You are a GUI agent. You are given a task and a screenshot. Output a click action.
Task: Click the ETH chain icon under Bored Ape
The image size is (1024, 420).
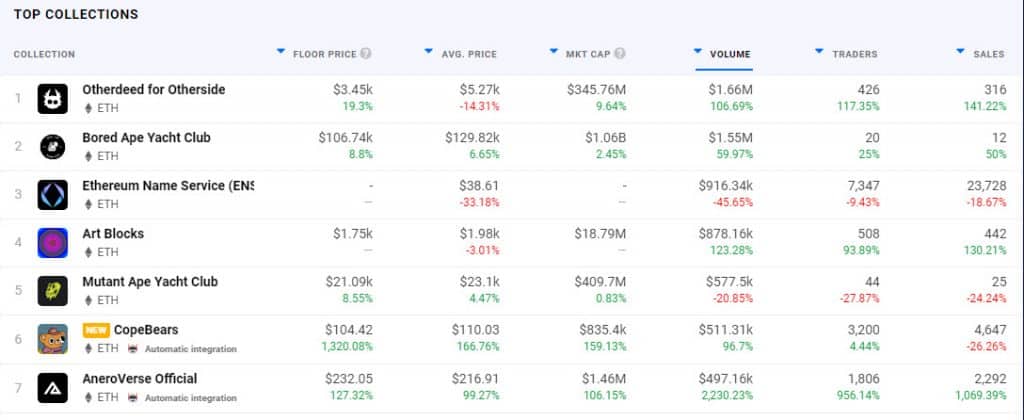[89, 156]
